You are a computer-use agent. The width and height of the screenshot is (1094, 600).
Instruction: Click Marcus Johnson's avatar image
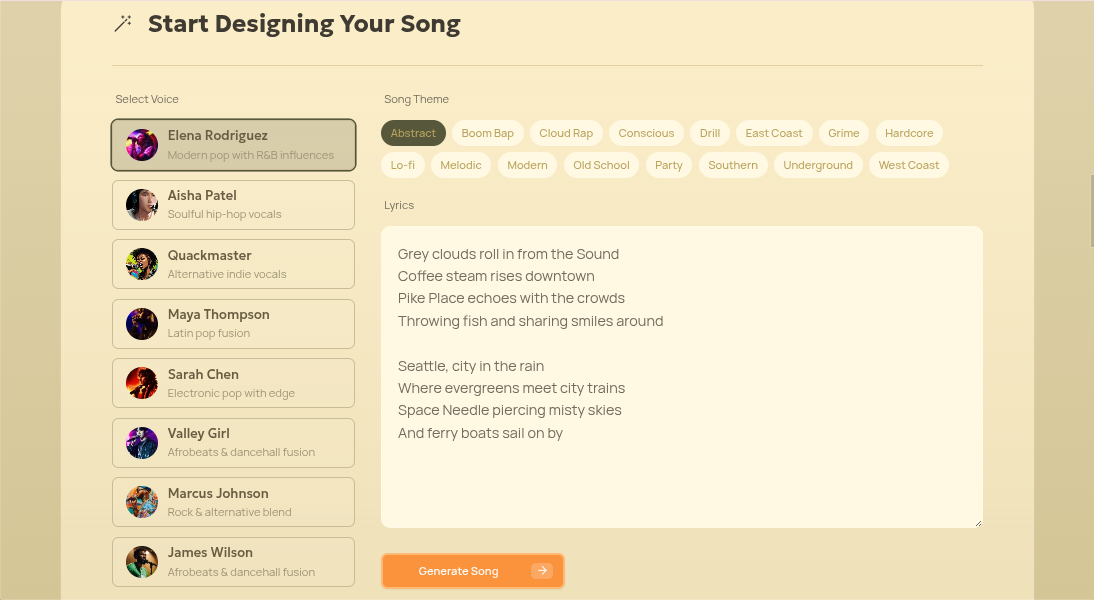(141, 501)
